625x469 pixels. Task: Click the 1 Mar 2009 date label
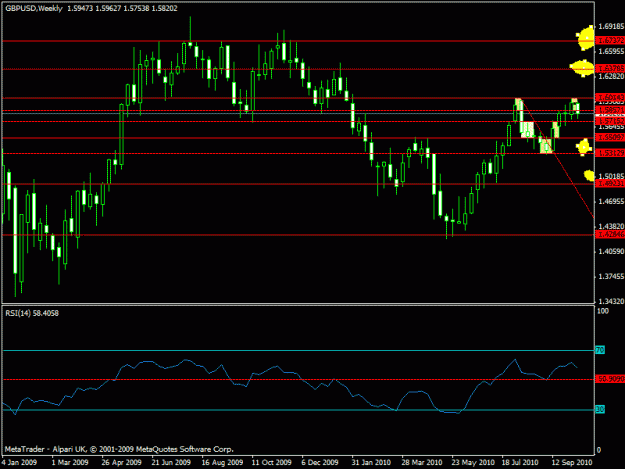[x=70, y=463]
